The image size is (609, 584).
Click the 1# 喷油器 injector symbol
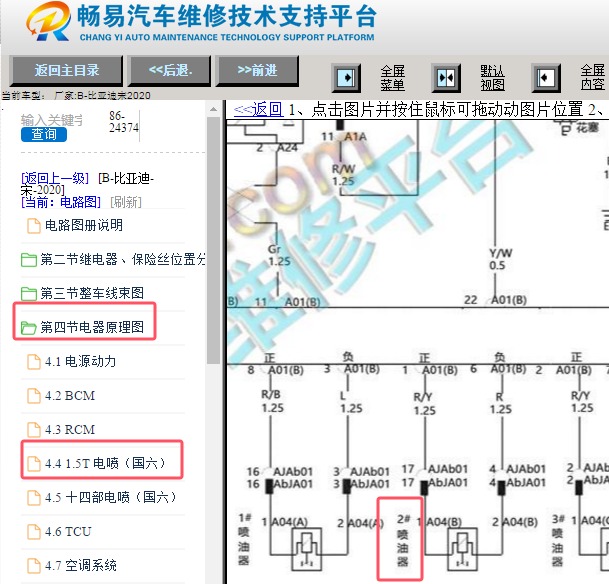[x=307, y=548]
